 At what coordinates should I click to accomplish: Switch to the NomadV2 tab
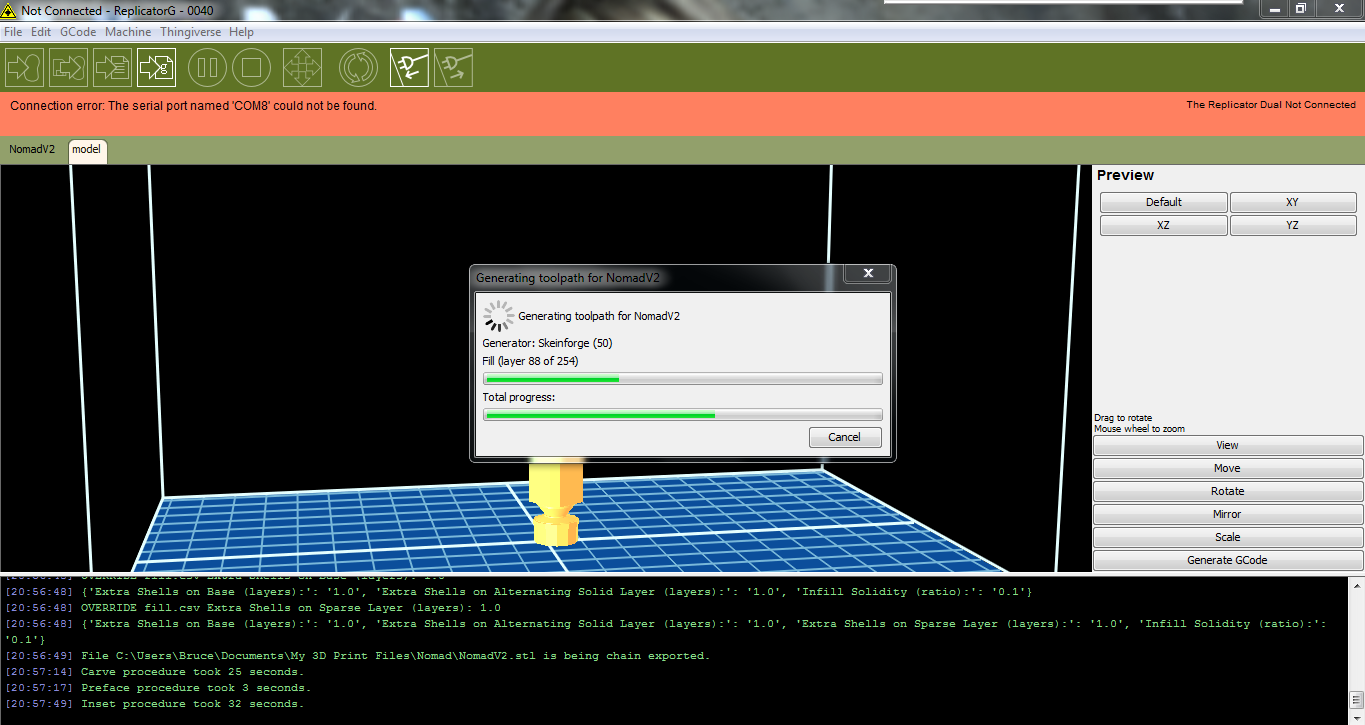tap(32, 150)
